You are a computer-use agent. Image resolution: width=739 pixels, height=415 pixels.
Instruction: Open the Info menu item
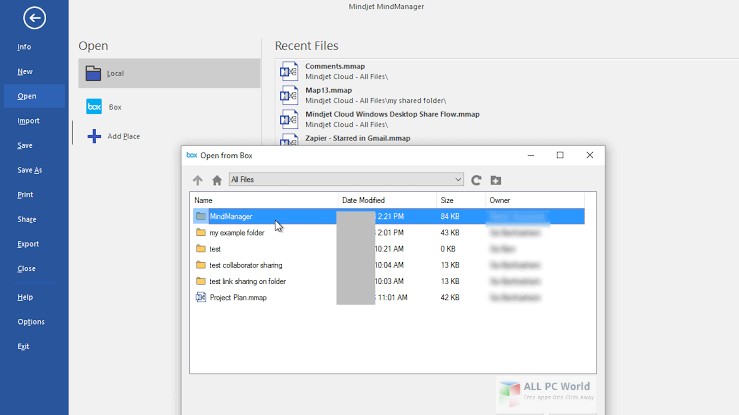click(24, 47)
